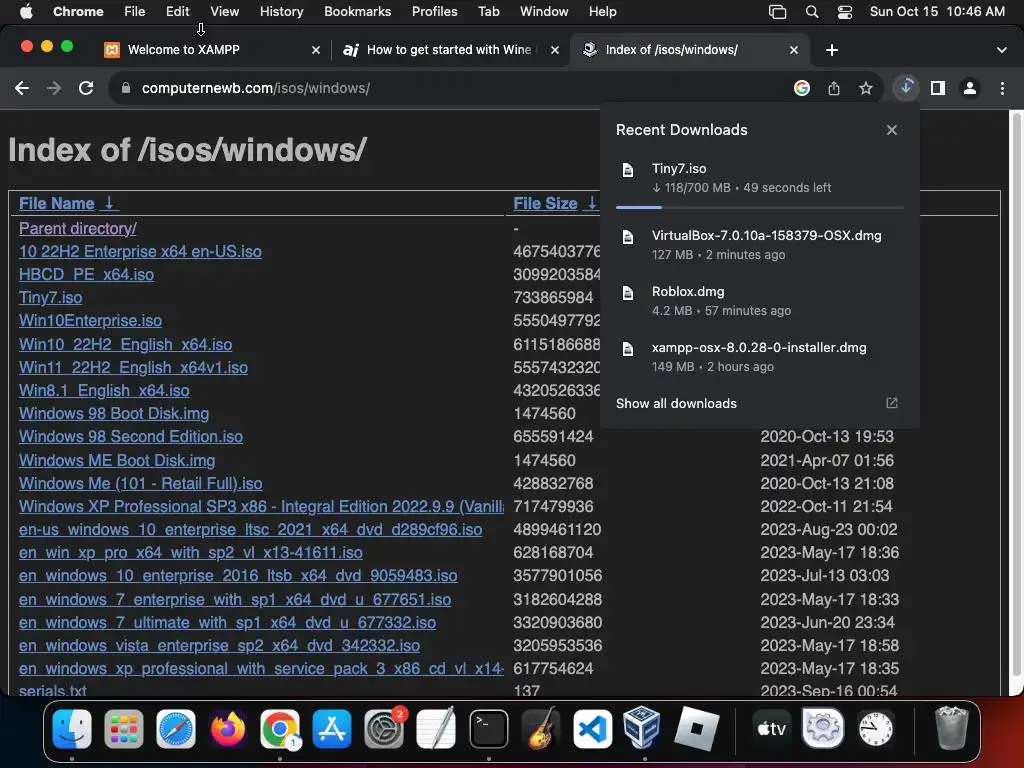Launch Safari from the Dock
Screen dimensions: 1024x768
pos(176,729)
